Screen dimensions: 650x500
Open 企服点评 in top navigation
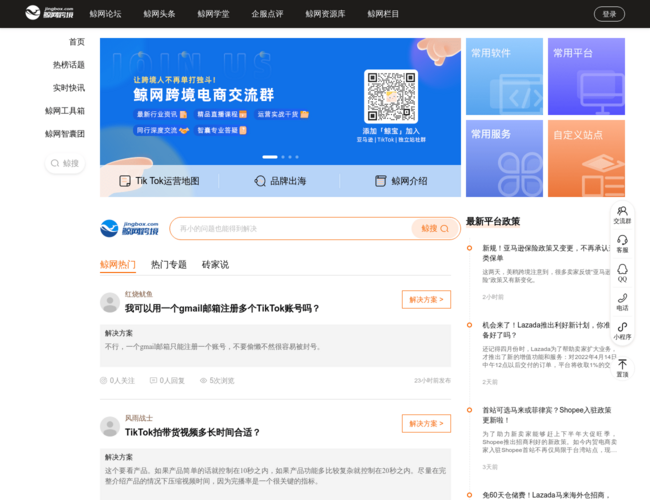[267, 14]
